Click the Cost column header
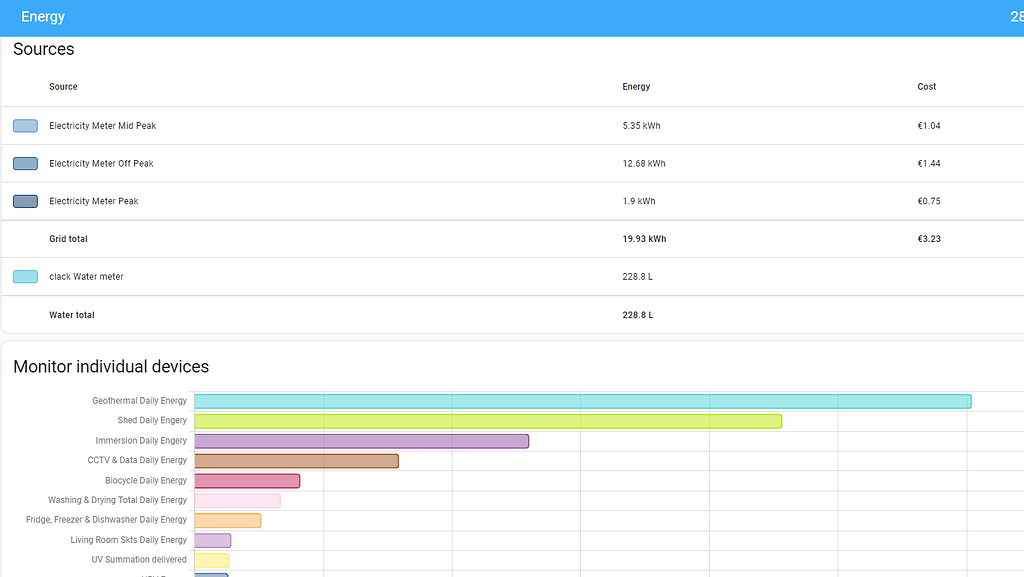 [x=927, y=87]
